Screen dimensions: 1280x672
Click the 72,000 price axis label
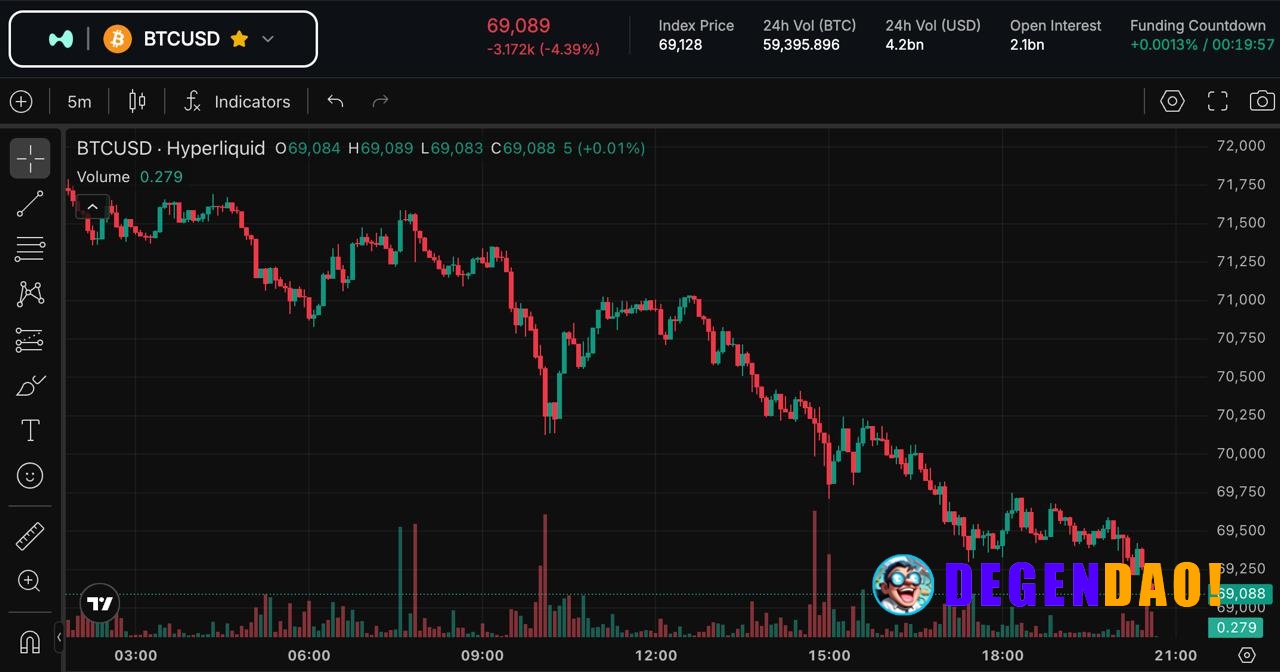coord(1240,146)
